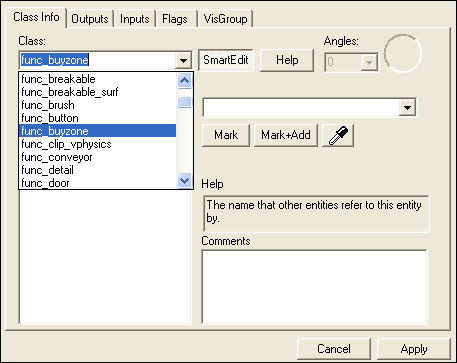Go to the VisGroup tab
The width and height of the screenshot is (457, 363).
225,19
